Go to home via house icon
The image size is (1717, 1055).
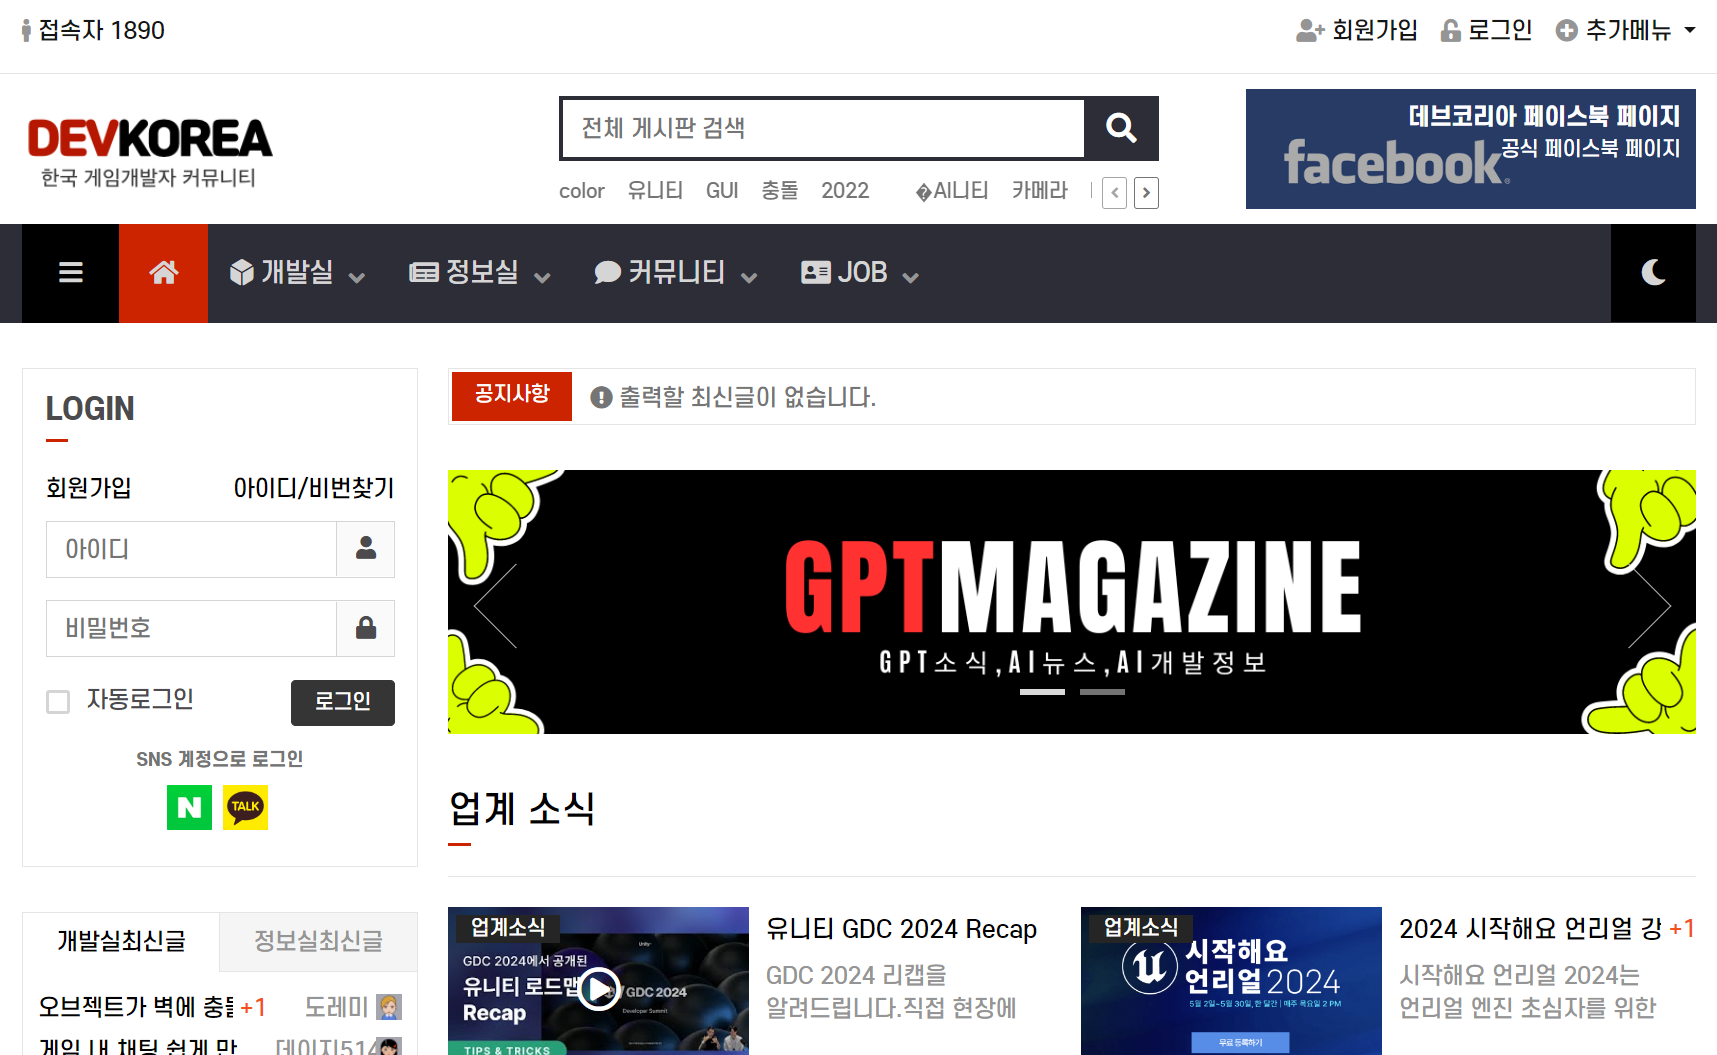[x=164, y=273]
